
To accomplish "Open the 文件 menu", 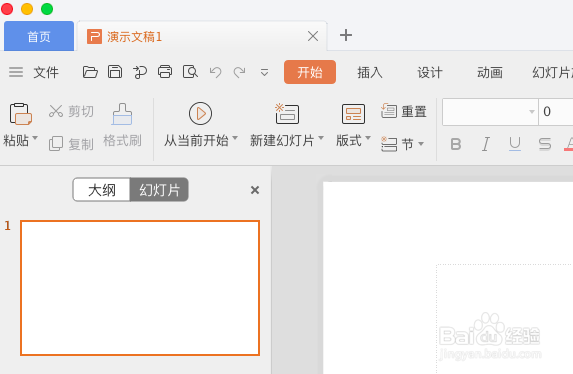I will tap(46, 72).
